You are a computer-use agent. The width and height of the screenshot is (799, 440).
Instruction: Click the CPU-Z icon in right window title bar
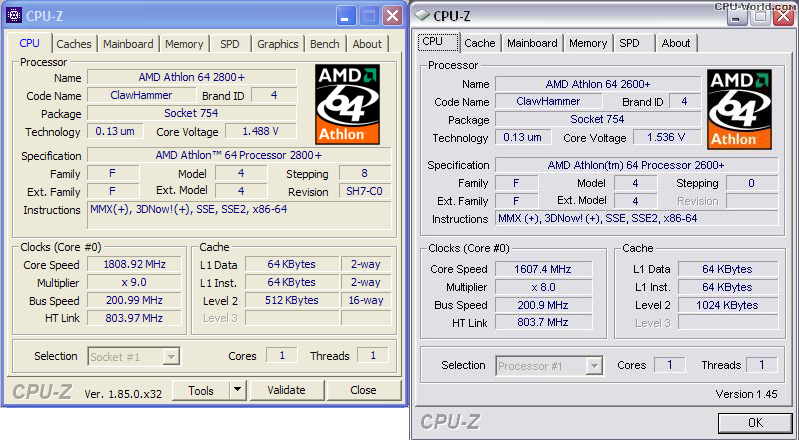(x=422, y=16)
